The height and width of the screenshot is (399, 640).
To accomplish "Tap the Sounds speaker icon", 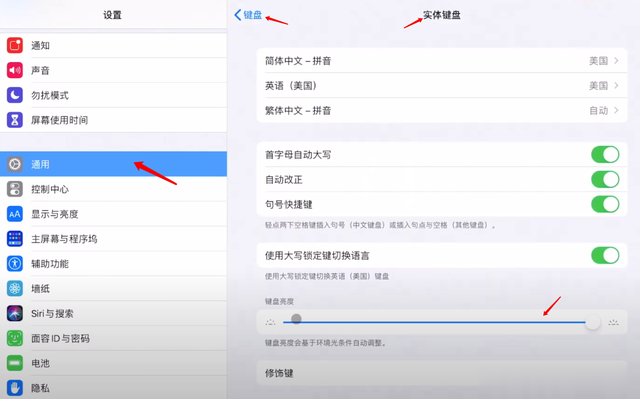I will point(15,70).
